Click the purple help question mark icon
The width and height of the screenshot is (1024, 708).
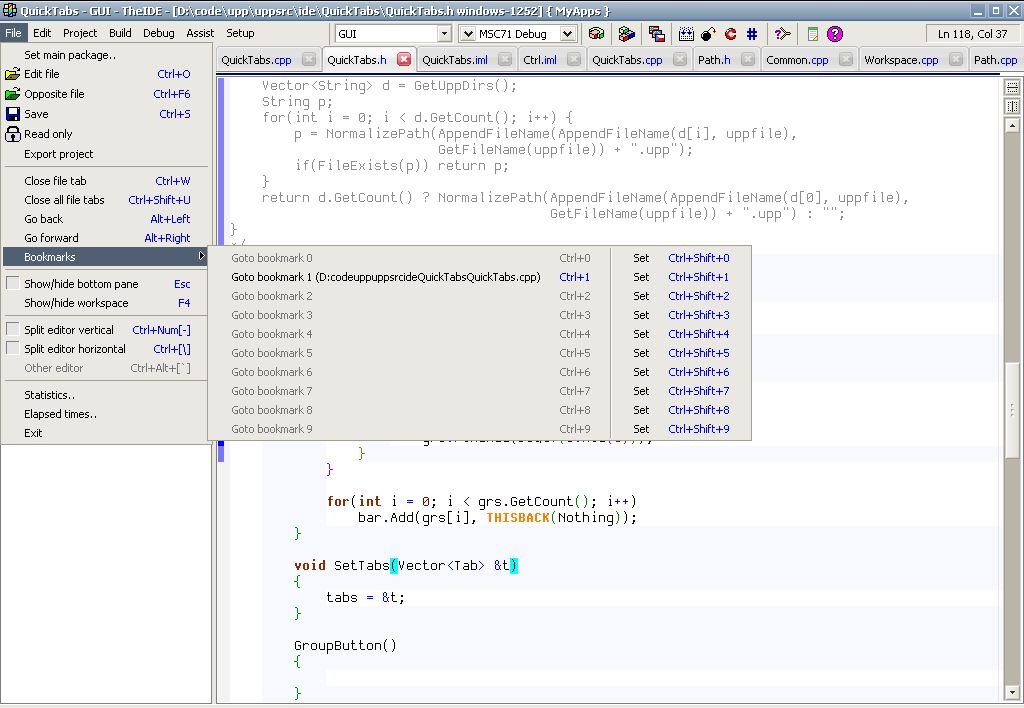pyautogui.click(x=835, y=33)
